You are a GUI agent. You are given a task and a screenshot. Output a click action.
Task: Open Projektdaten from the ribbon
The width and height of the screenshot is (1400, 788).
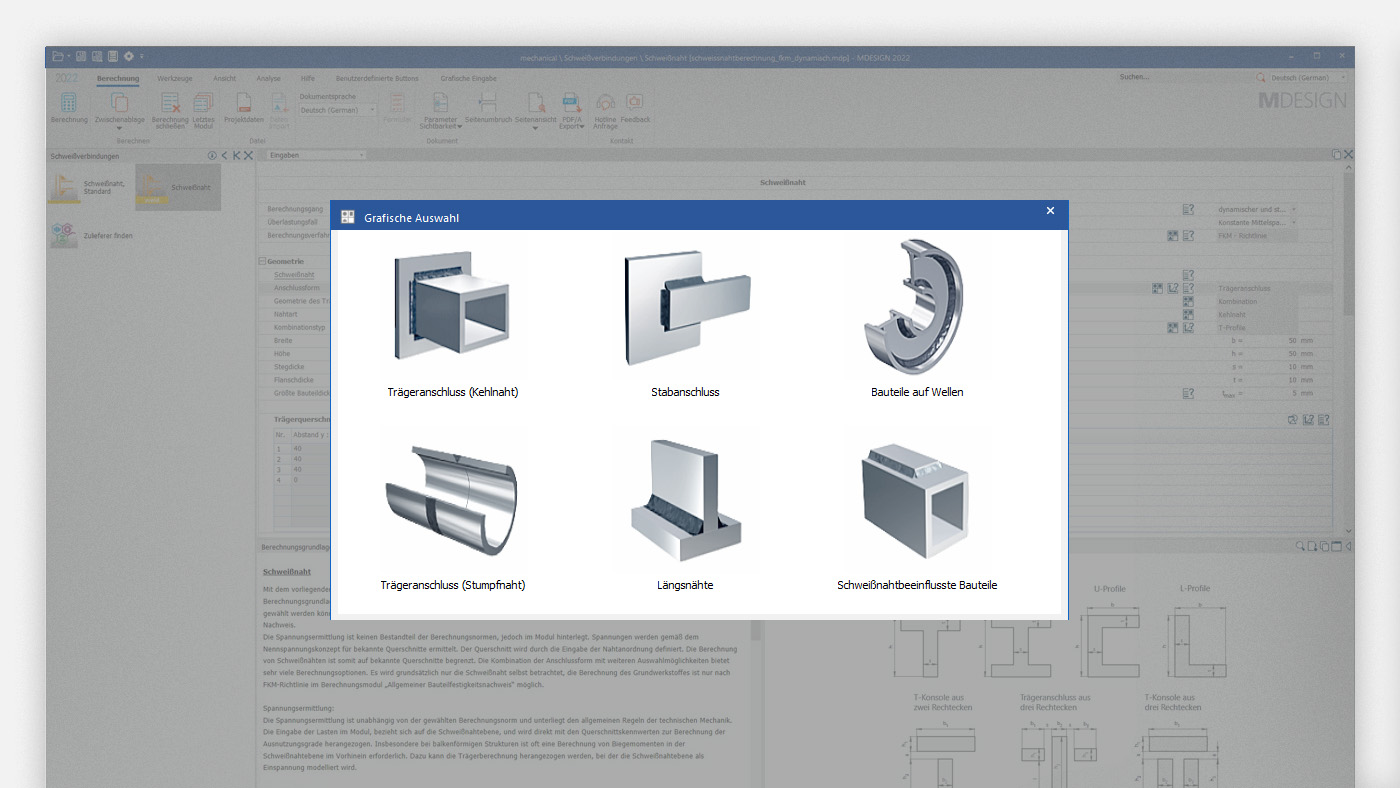(243, 108)
